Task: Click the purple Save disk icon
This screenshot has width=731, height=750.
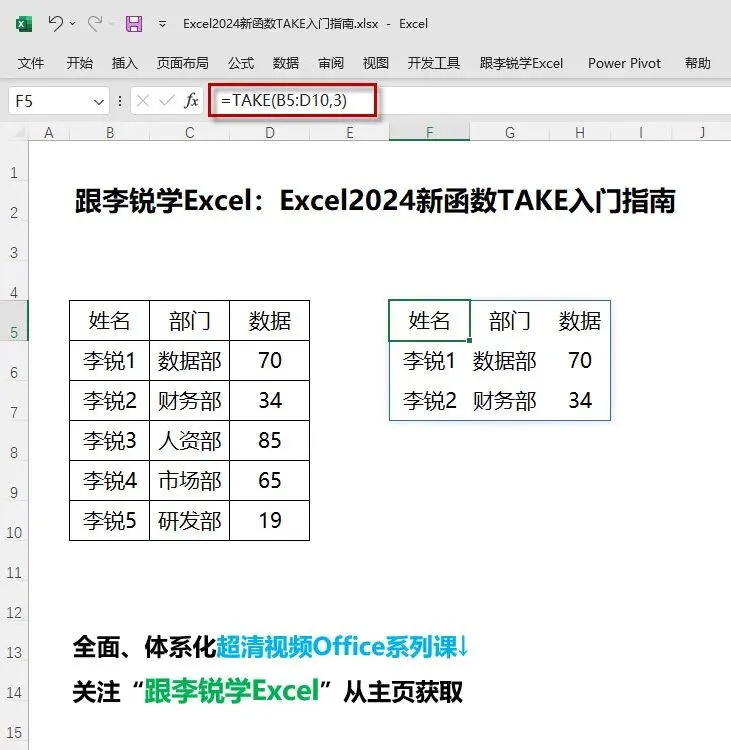Action: tap(134, 23)
